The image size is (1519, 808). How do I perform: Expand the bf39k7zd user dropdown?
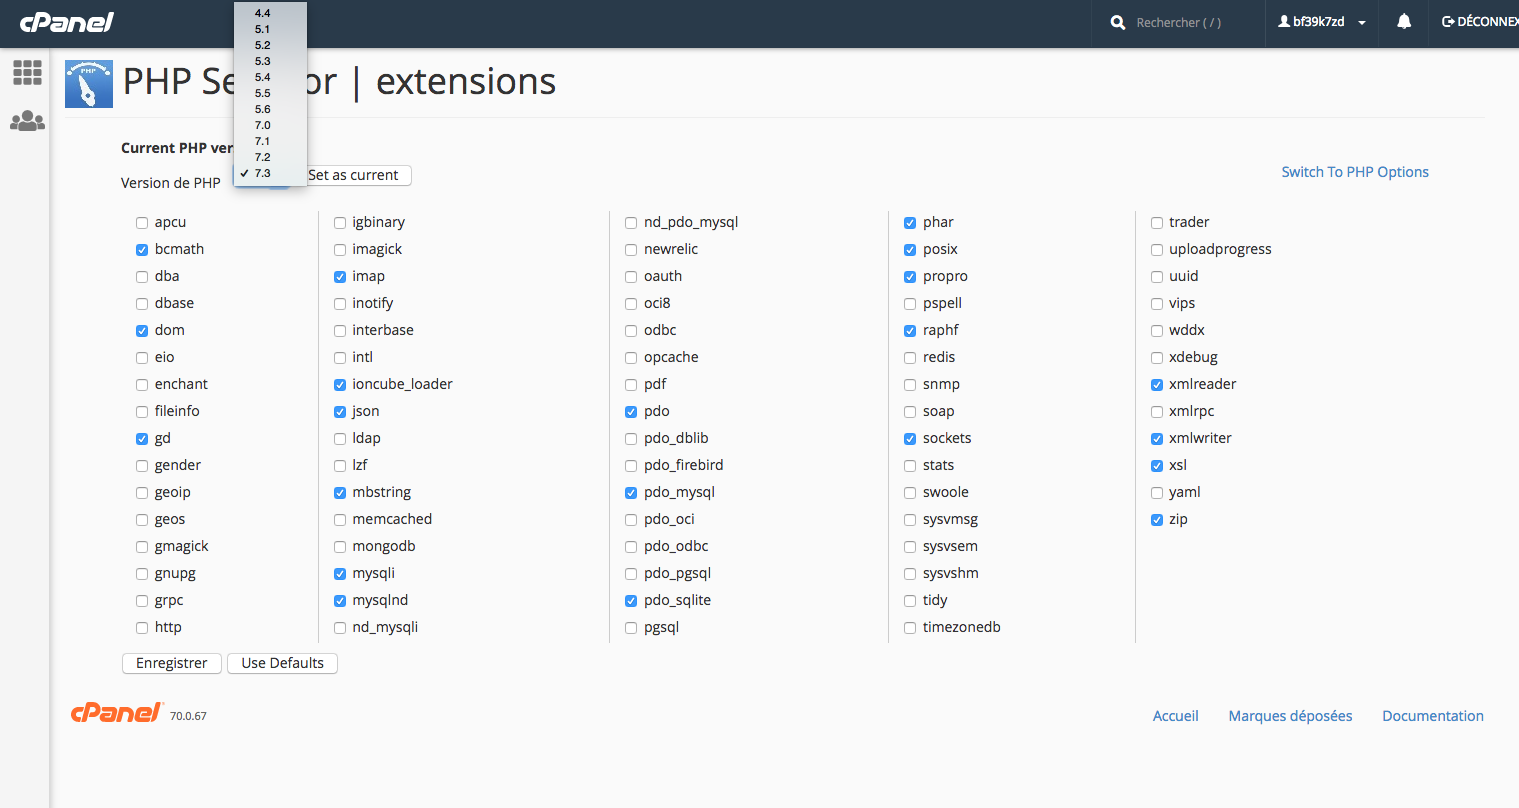pyautogui.click(x=1321, y=22)
